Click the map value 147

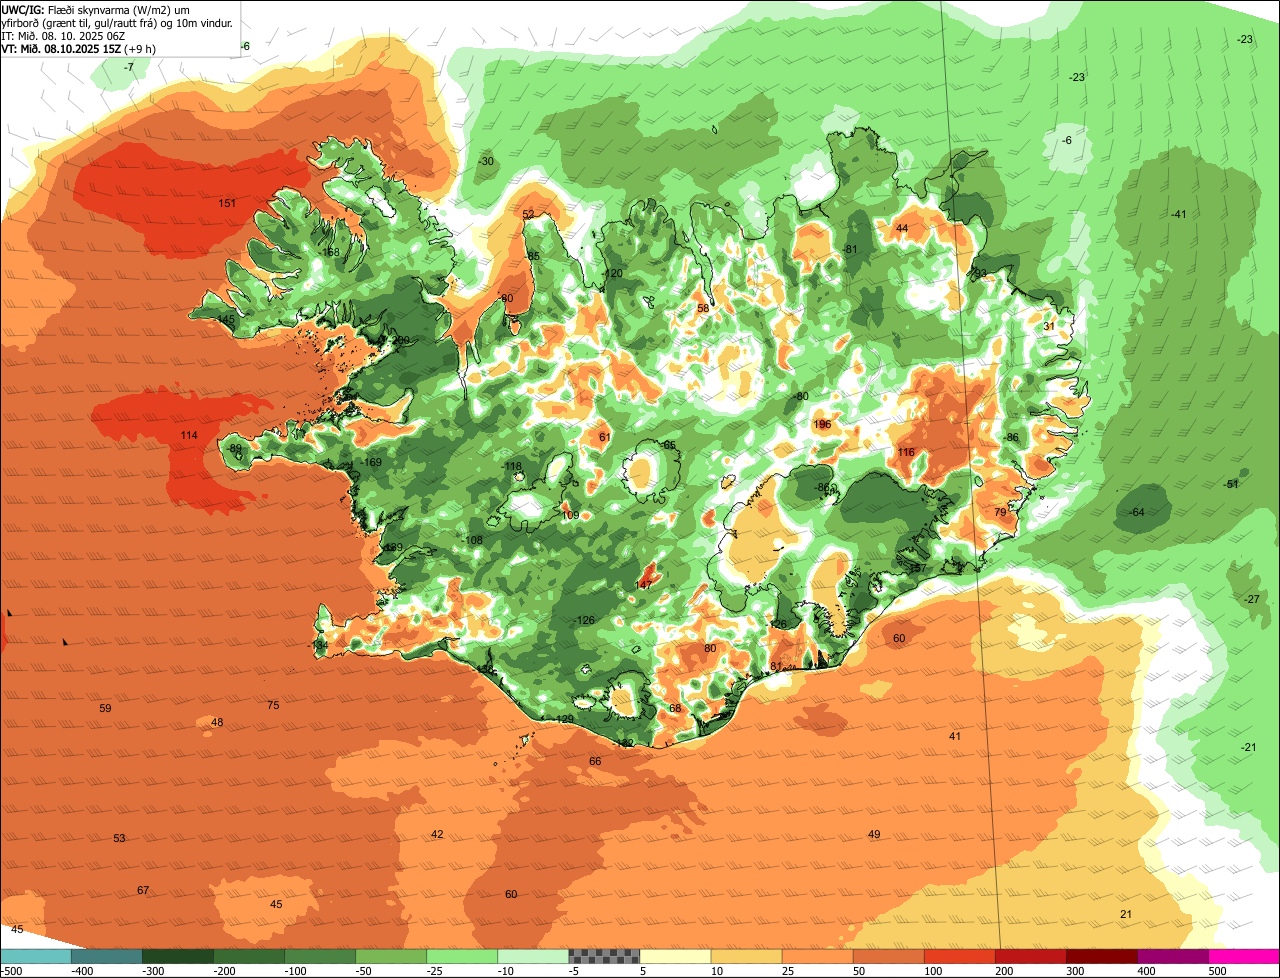tap(643, 584)
